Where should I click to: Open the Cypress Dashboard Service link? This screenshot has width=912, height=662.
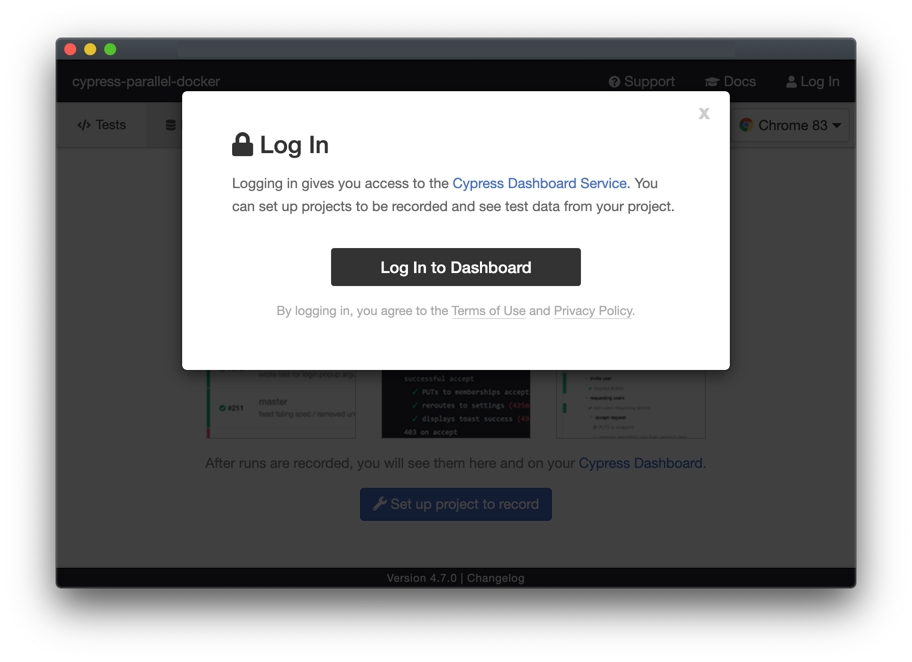coord(539,183)
